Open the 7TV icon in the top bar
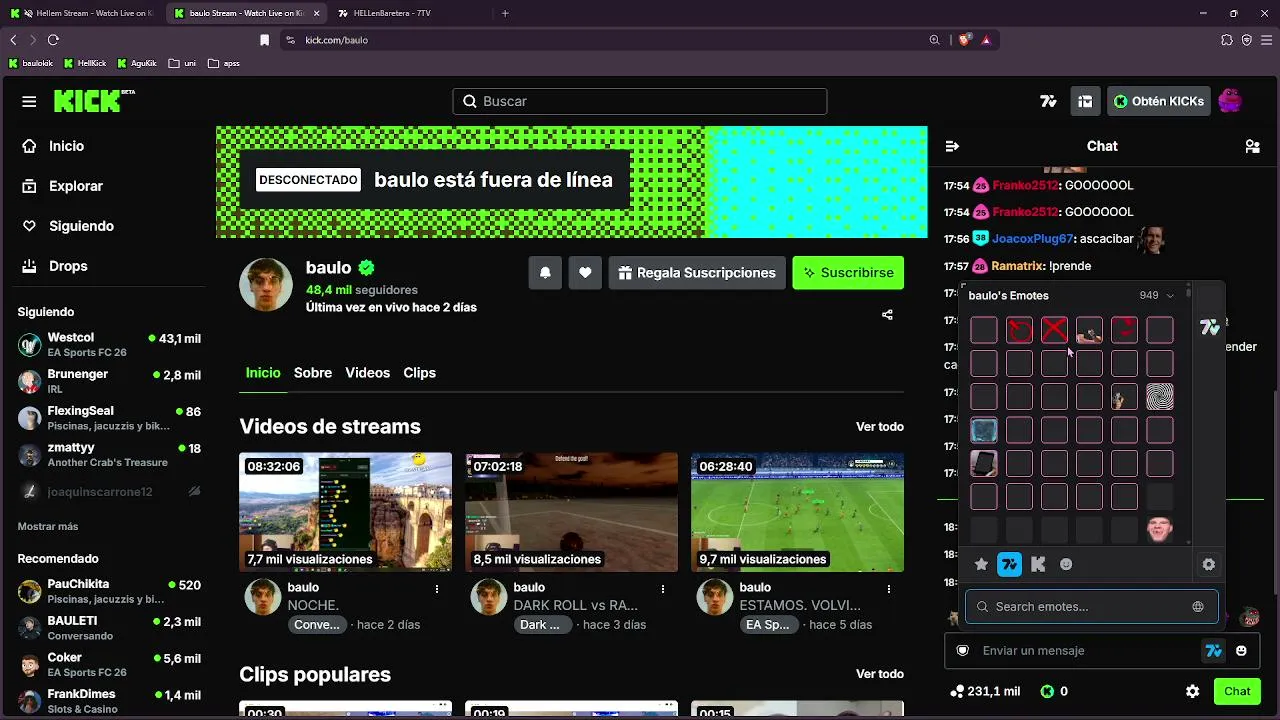Screen dimensions: 1280x720 click(x=1048, y=101)
